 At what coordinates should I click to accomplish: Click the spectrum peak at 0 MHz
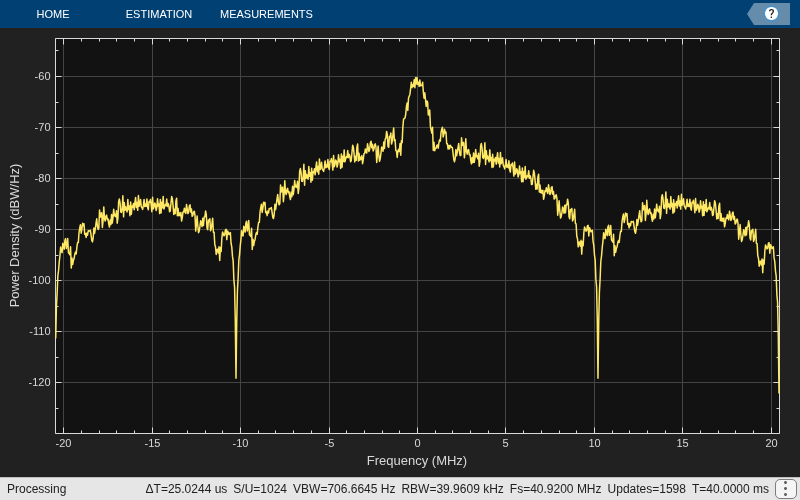click(417, 80)
